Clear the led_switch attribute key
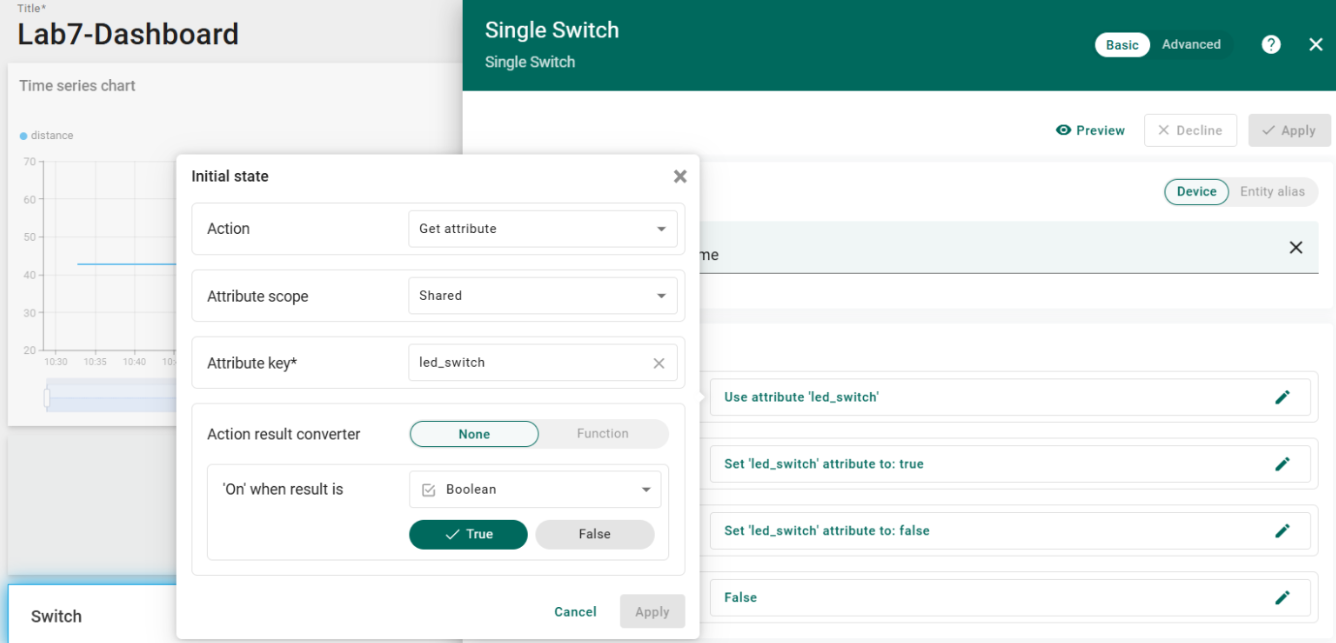The image size is (1336, 643). point(659,363)
